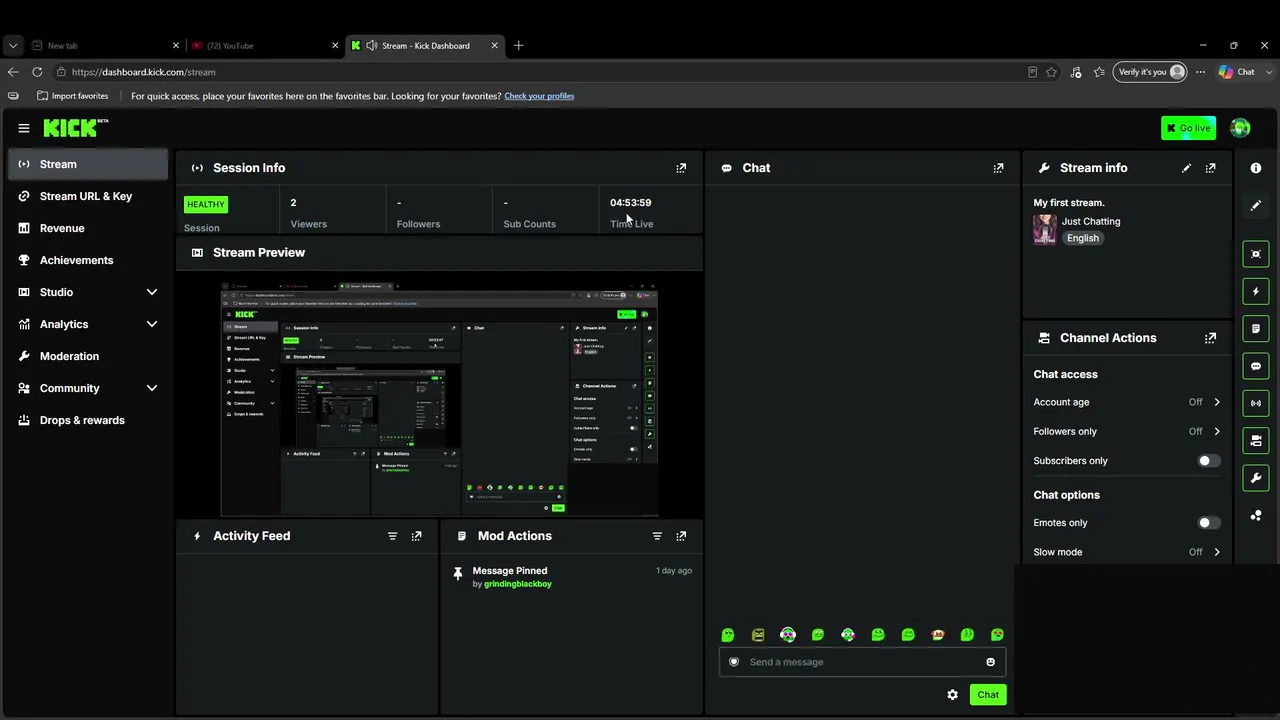The height and width of the screenshot is (720, 1280).
Task: Open the Activity Feed filter icon
Action: click(x=392, y=536)
